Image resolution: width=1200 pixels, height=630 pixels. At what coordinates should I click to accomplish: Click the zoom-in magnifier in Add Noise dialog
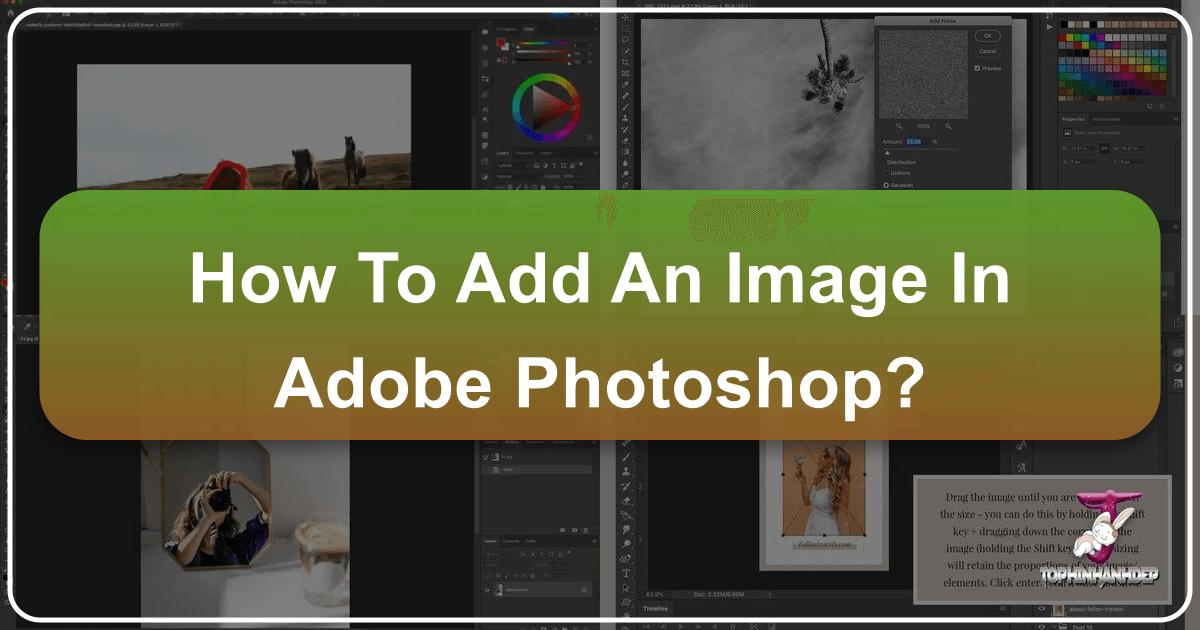[948, 126]
